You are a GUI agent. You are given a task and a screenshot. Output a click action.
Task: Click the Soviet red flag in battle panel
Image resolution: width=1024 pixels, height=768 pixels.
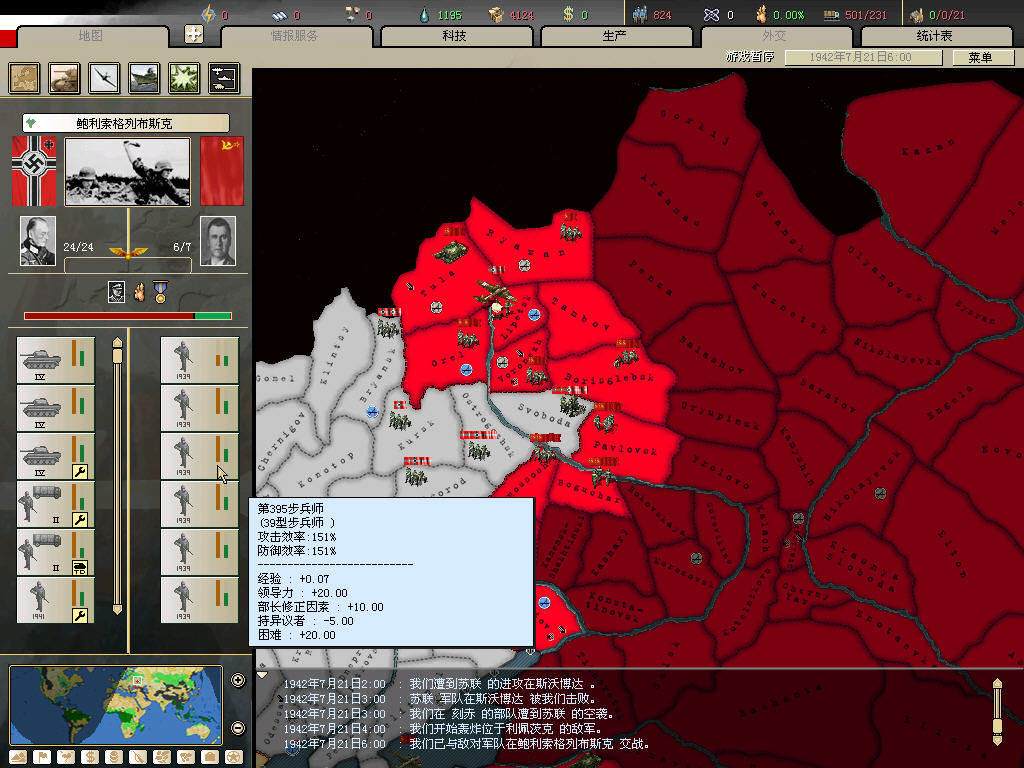pos(222,171)
